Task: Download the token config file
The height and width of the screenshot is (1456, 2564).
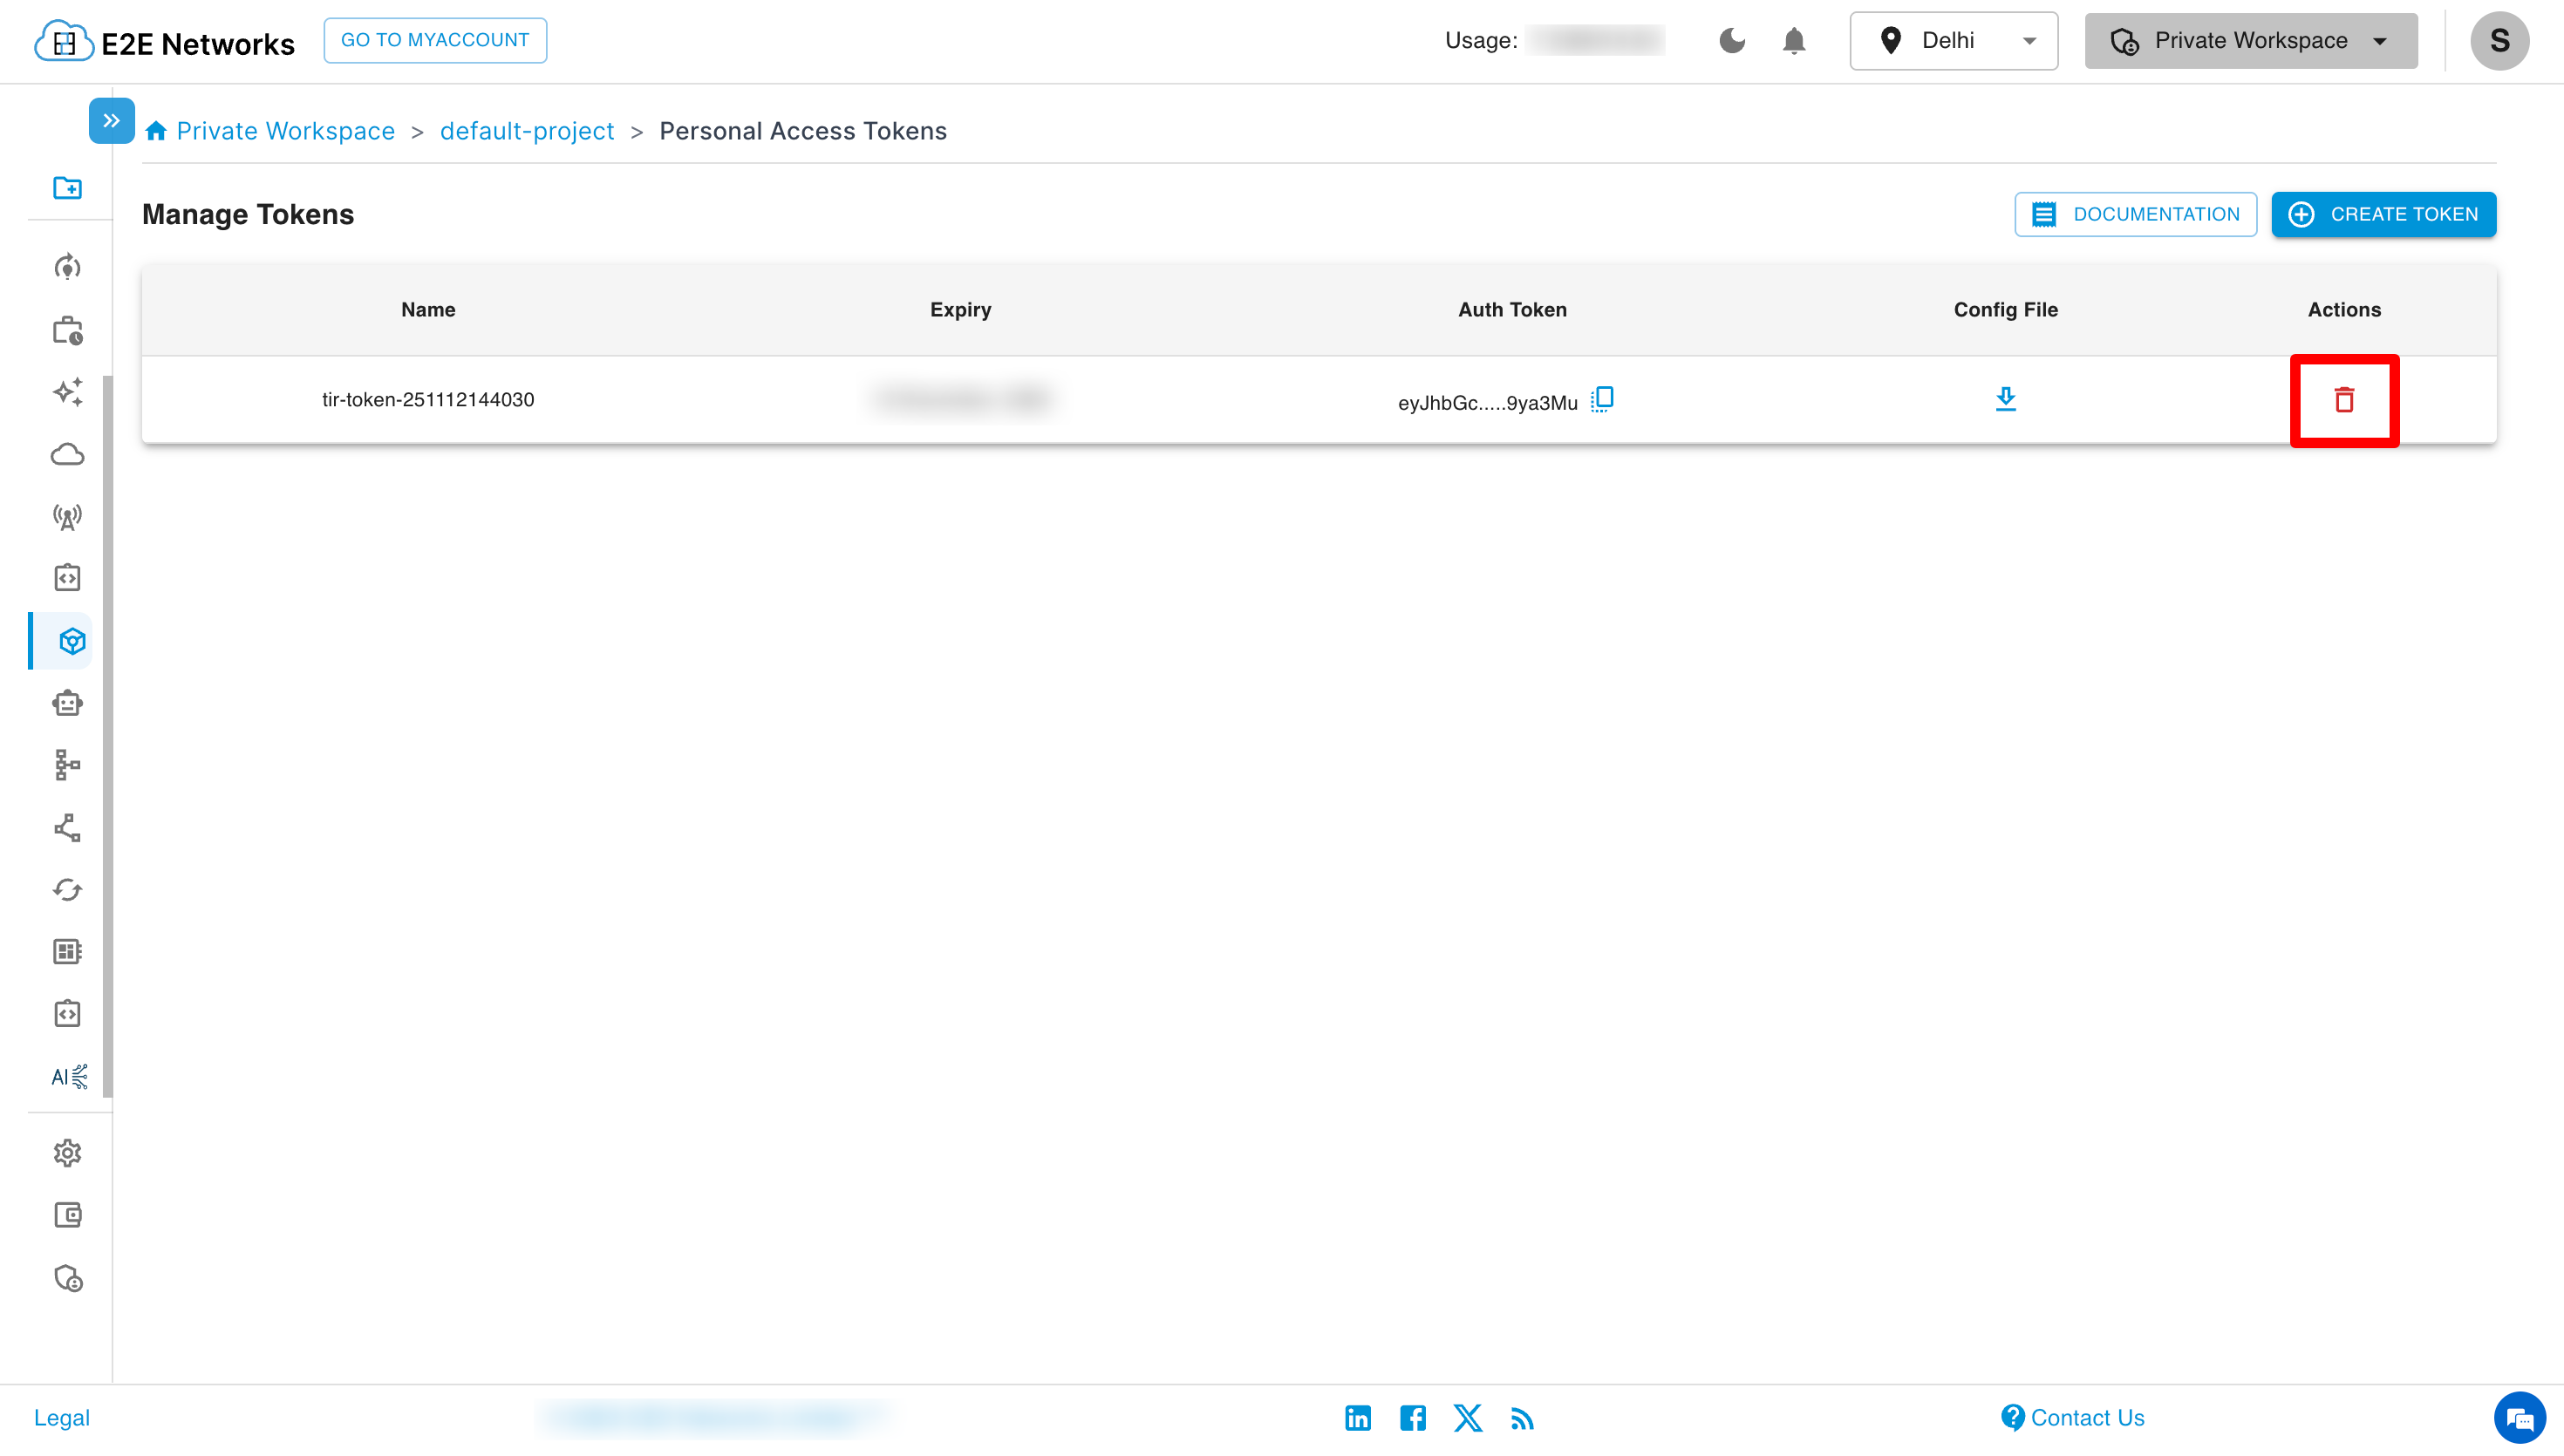Action: pos(2005,399)
